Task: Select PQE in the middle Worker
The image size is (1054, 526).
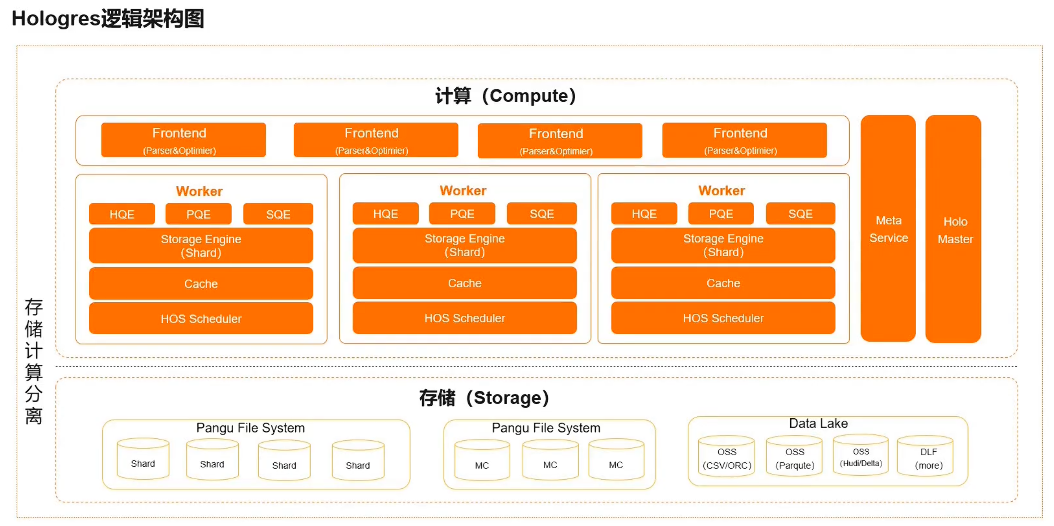Action: [x=462, y=214]
